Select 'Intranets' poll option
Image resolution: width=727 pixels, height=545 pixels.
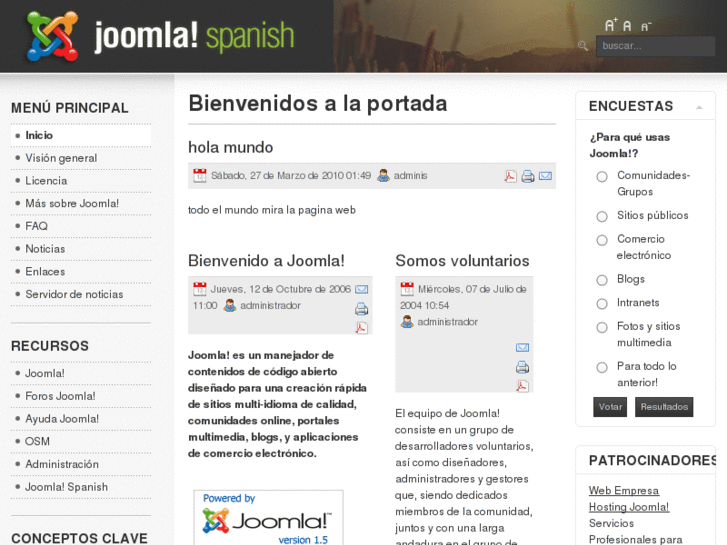(x=602, y=304)
